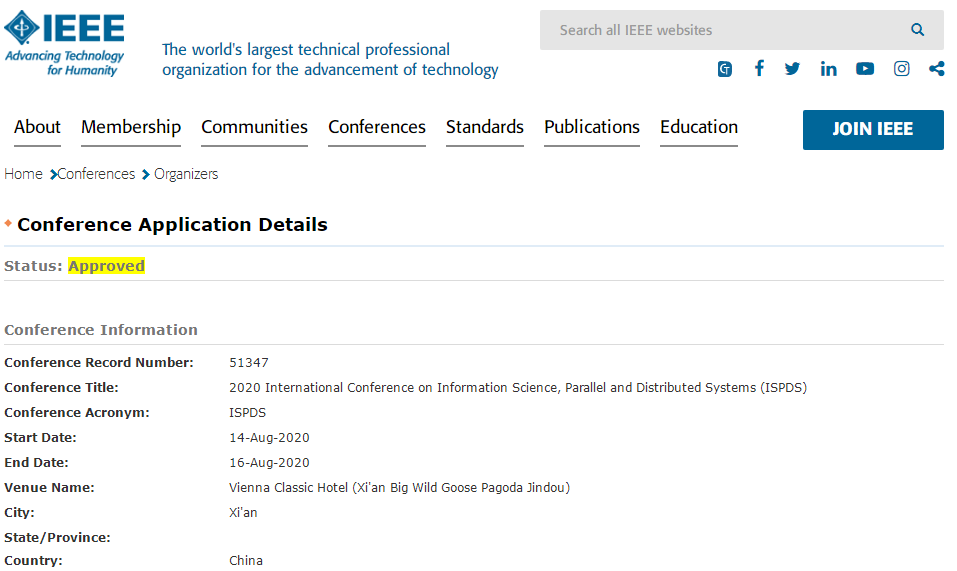957x571 pixels.
Task: Click the Start Date label
Action: pyautogui.click(x=40, y=437)
